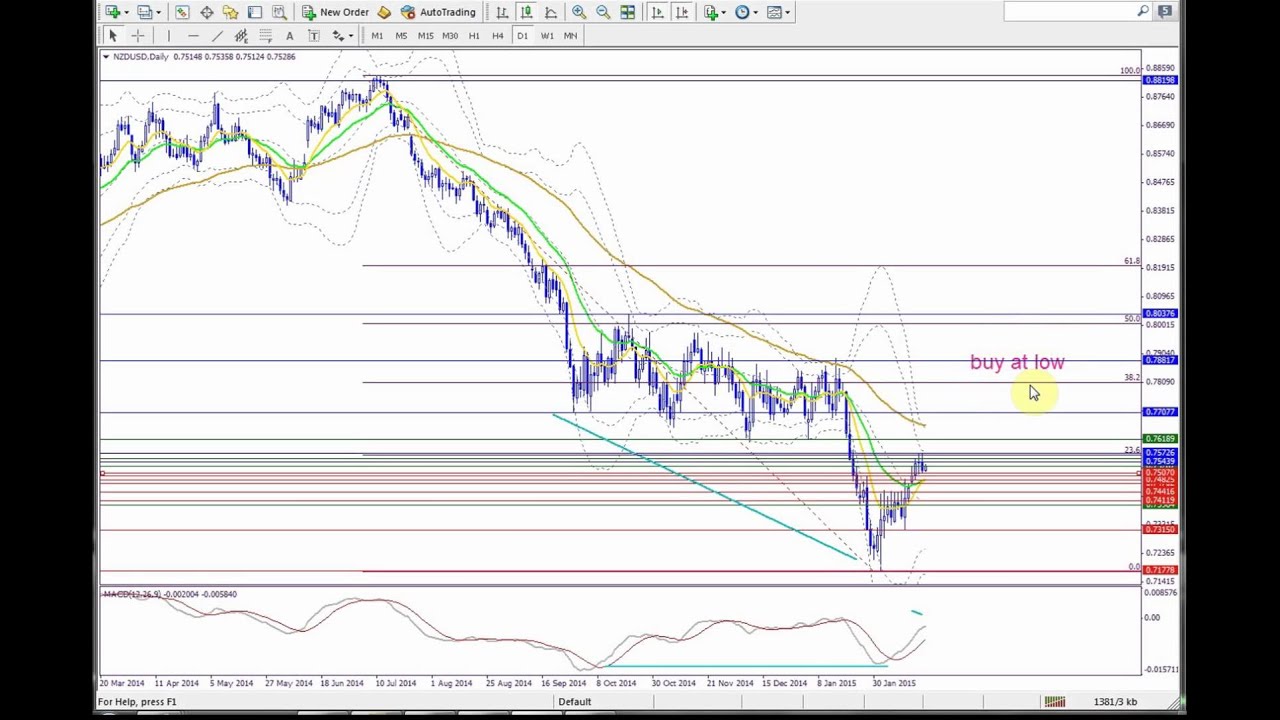Zoom in on the chart
This screenshot has height=720, width=1280.
[579, 12]
